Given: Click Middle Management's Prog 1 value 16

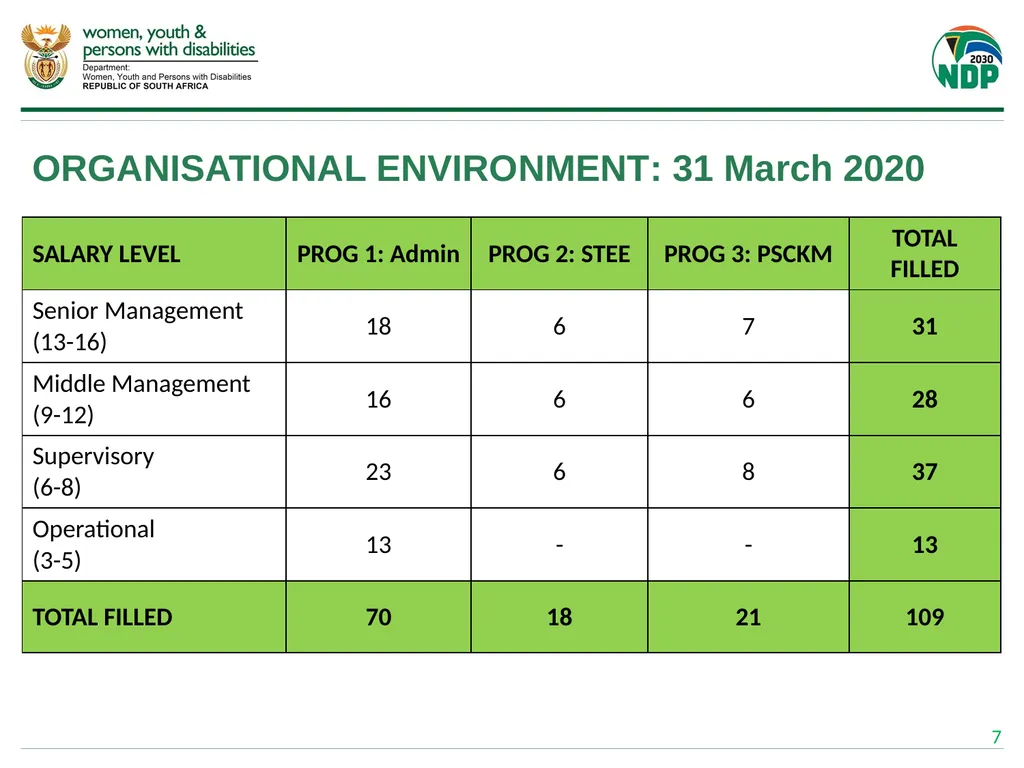Looking at the screenshot, I should coord(379,399).
